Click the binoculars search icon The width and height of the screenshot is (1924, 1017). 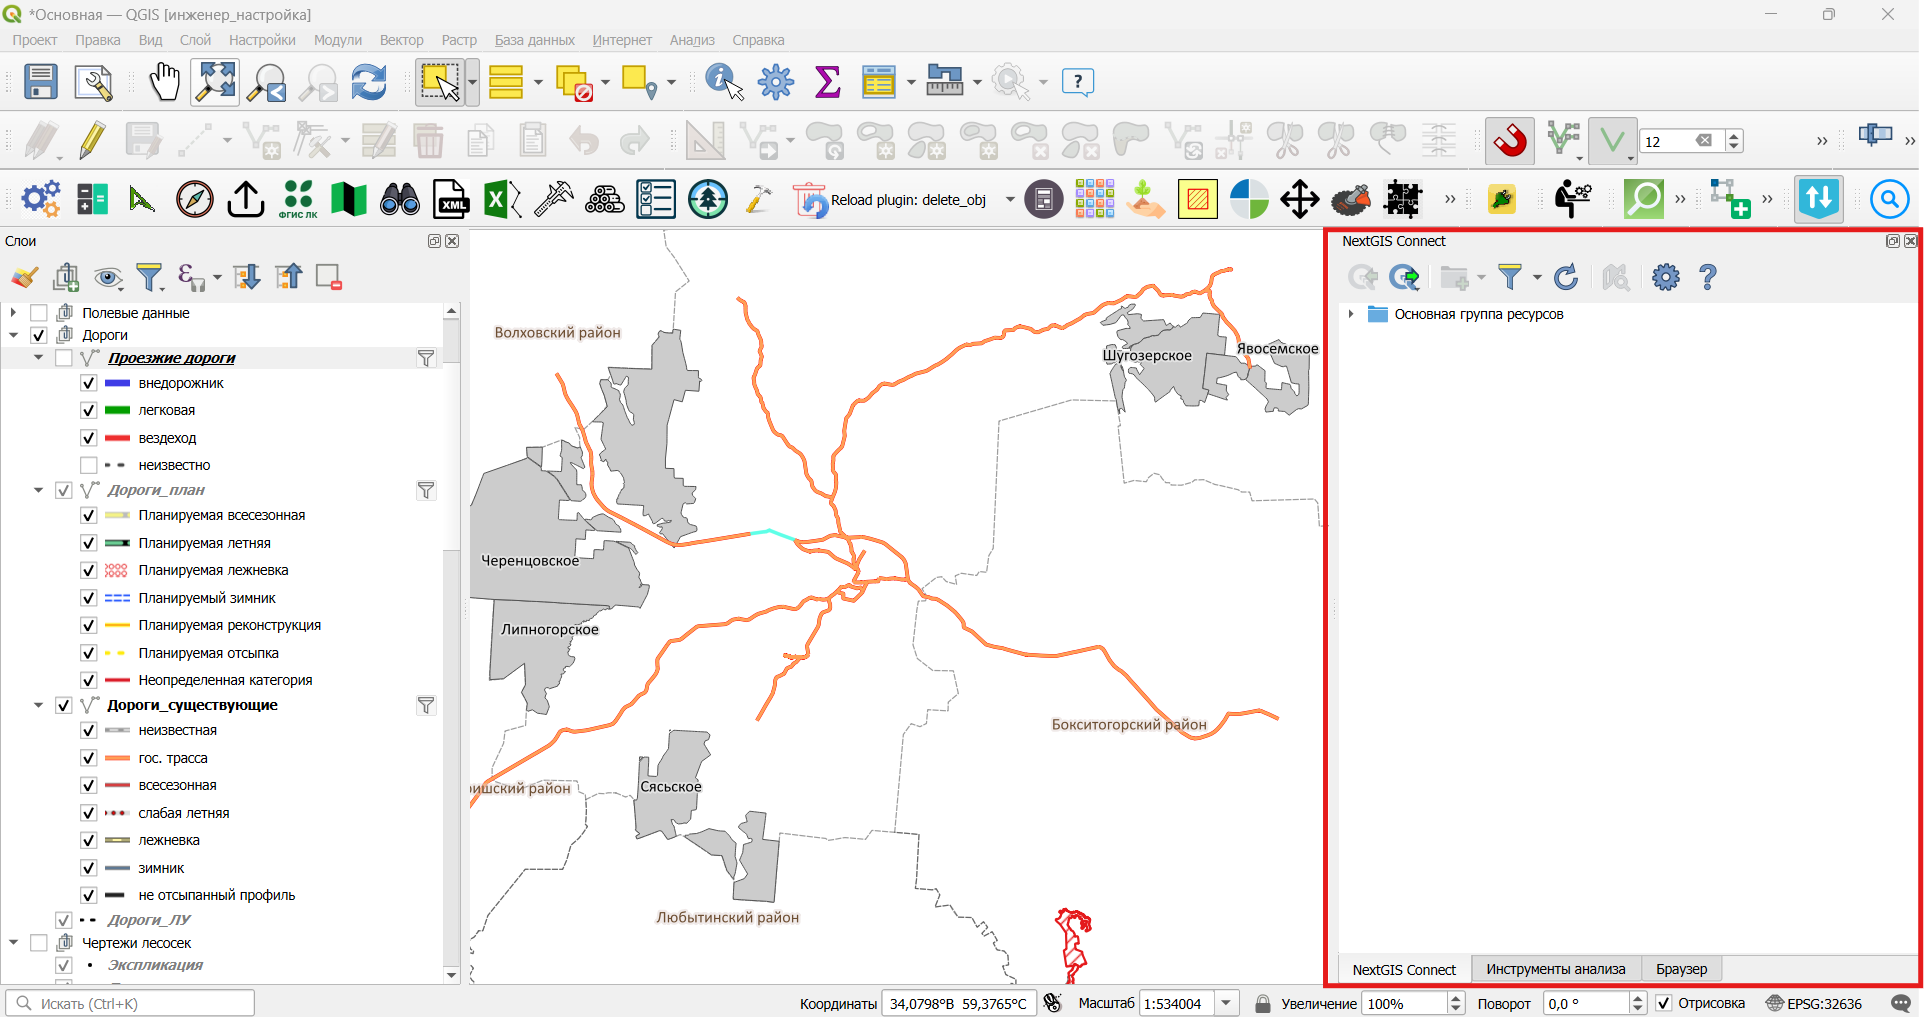coord(400,199)
